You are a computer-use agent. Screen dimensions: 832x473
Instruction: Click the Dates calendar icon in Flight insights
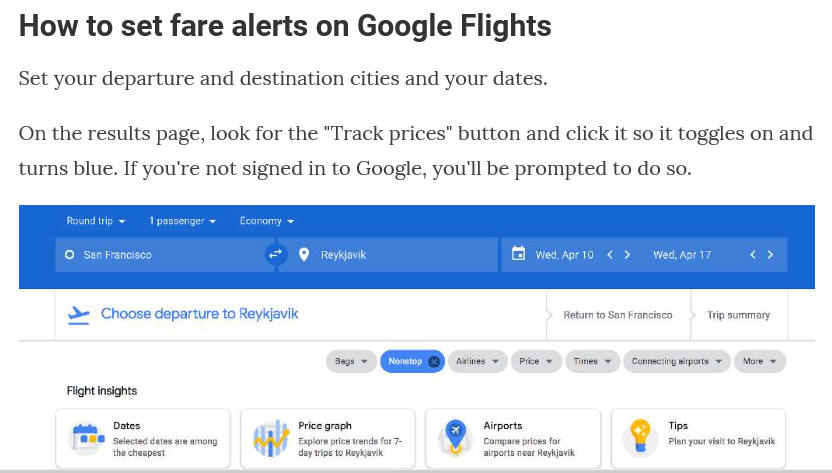tap(88, 438)
